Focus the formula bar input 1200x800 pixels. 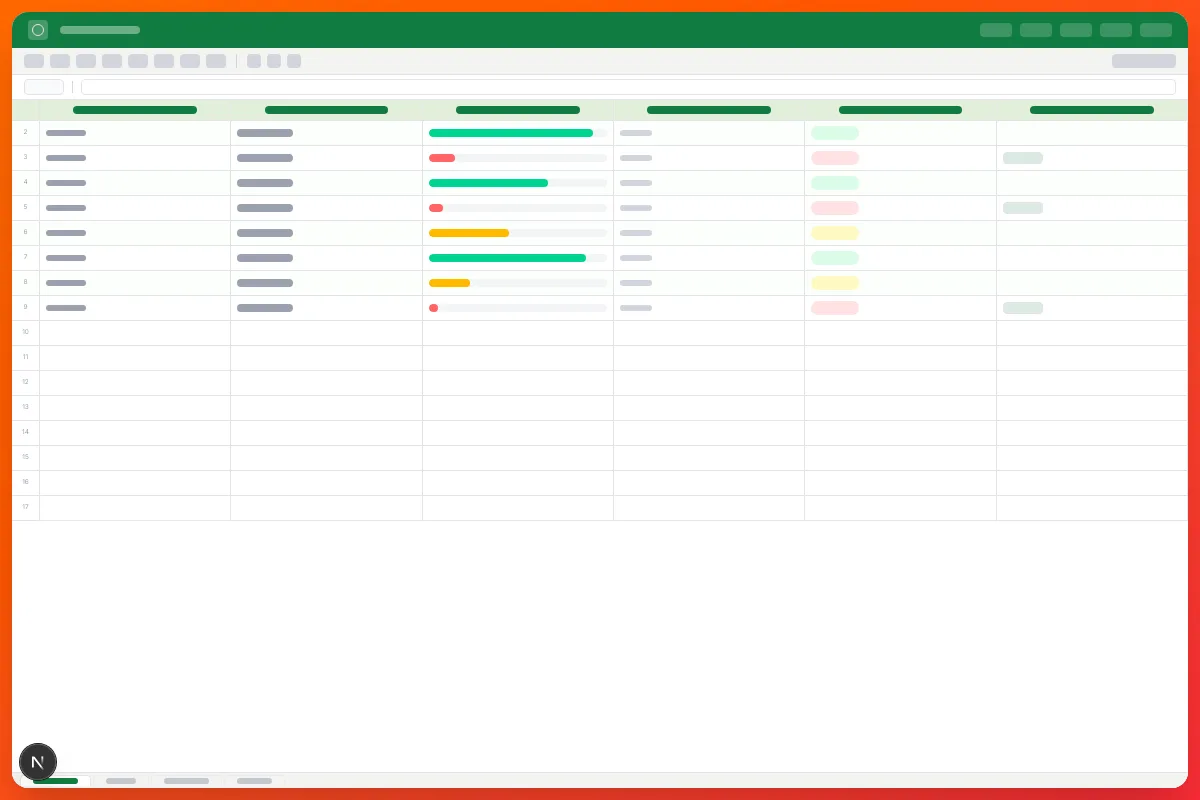click(x=628, y=87)
